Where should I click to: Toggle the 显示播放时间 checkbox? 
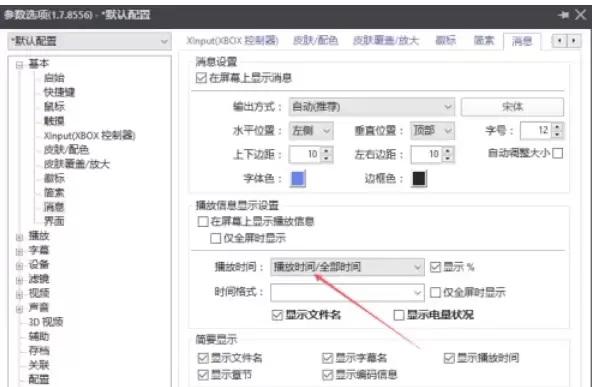click(x=449, y=358)
